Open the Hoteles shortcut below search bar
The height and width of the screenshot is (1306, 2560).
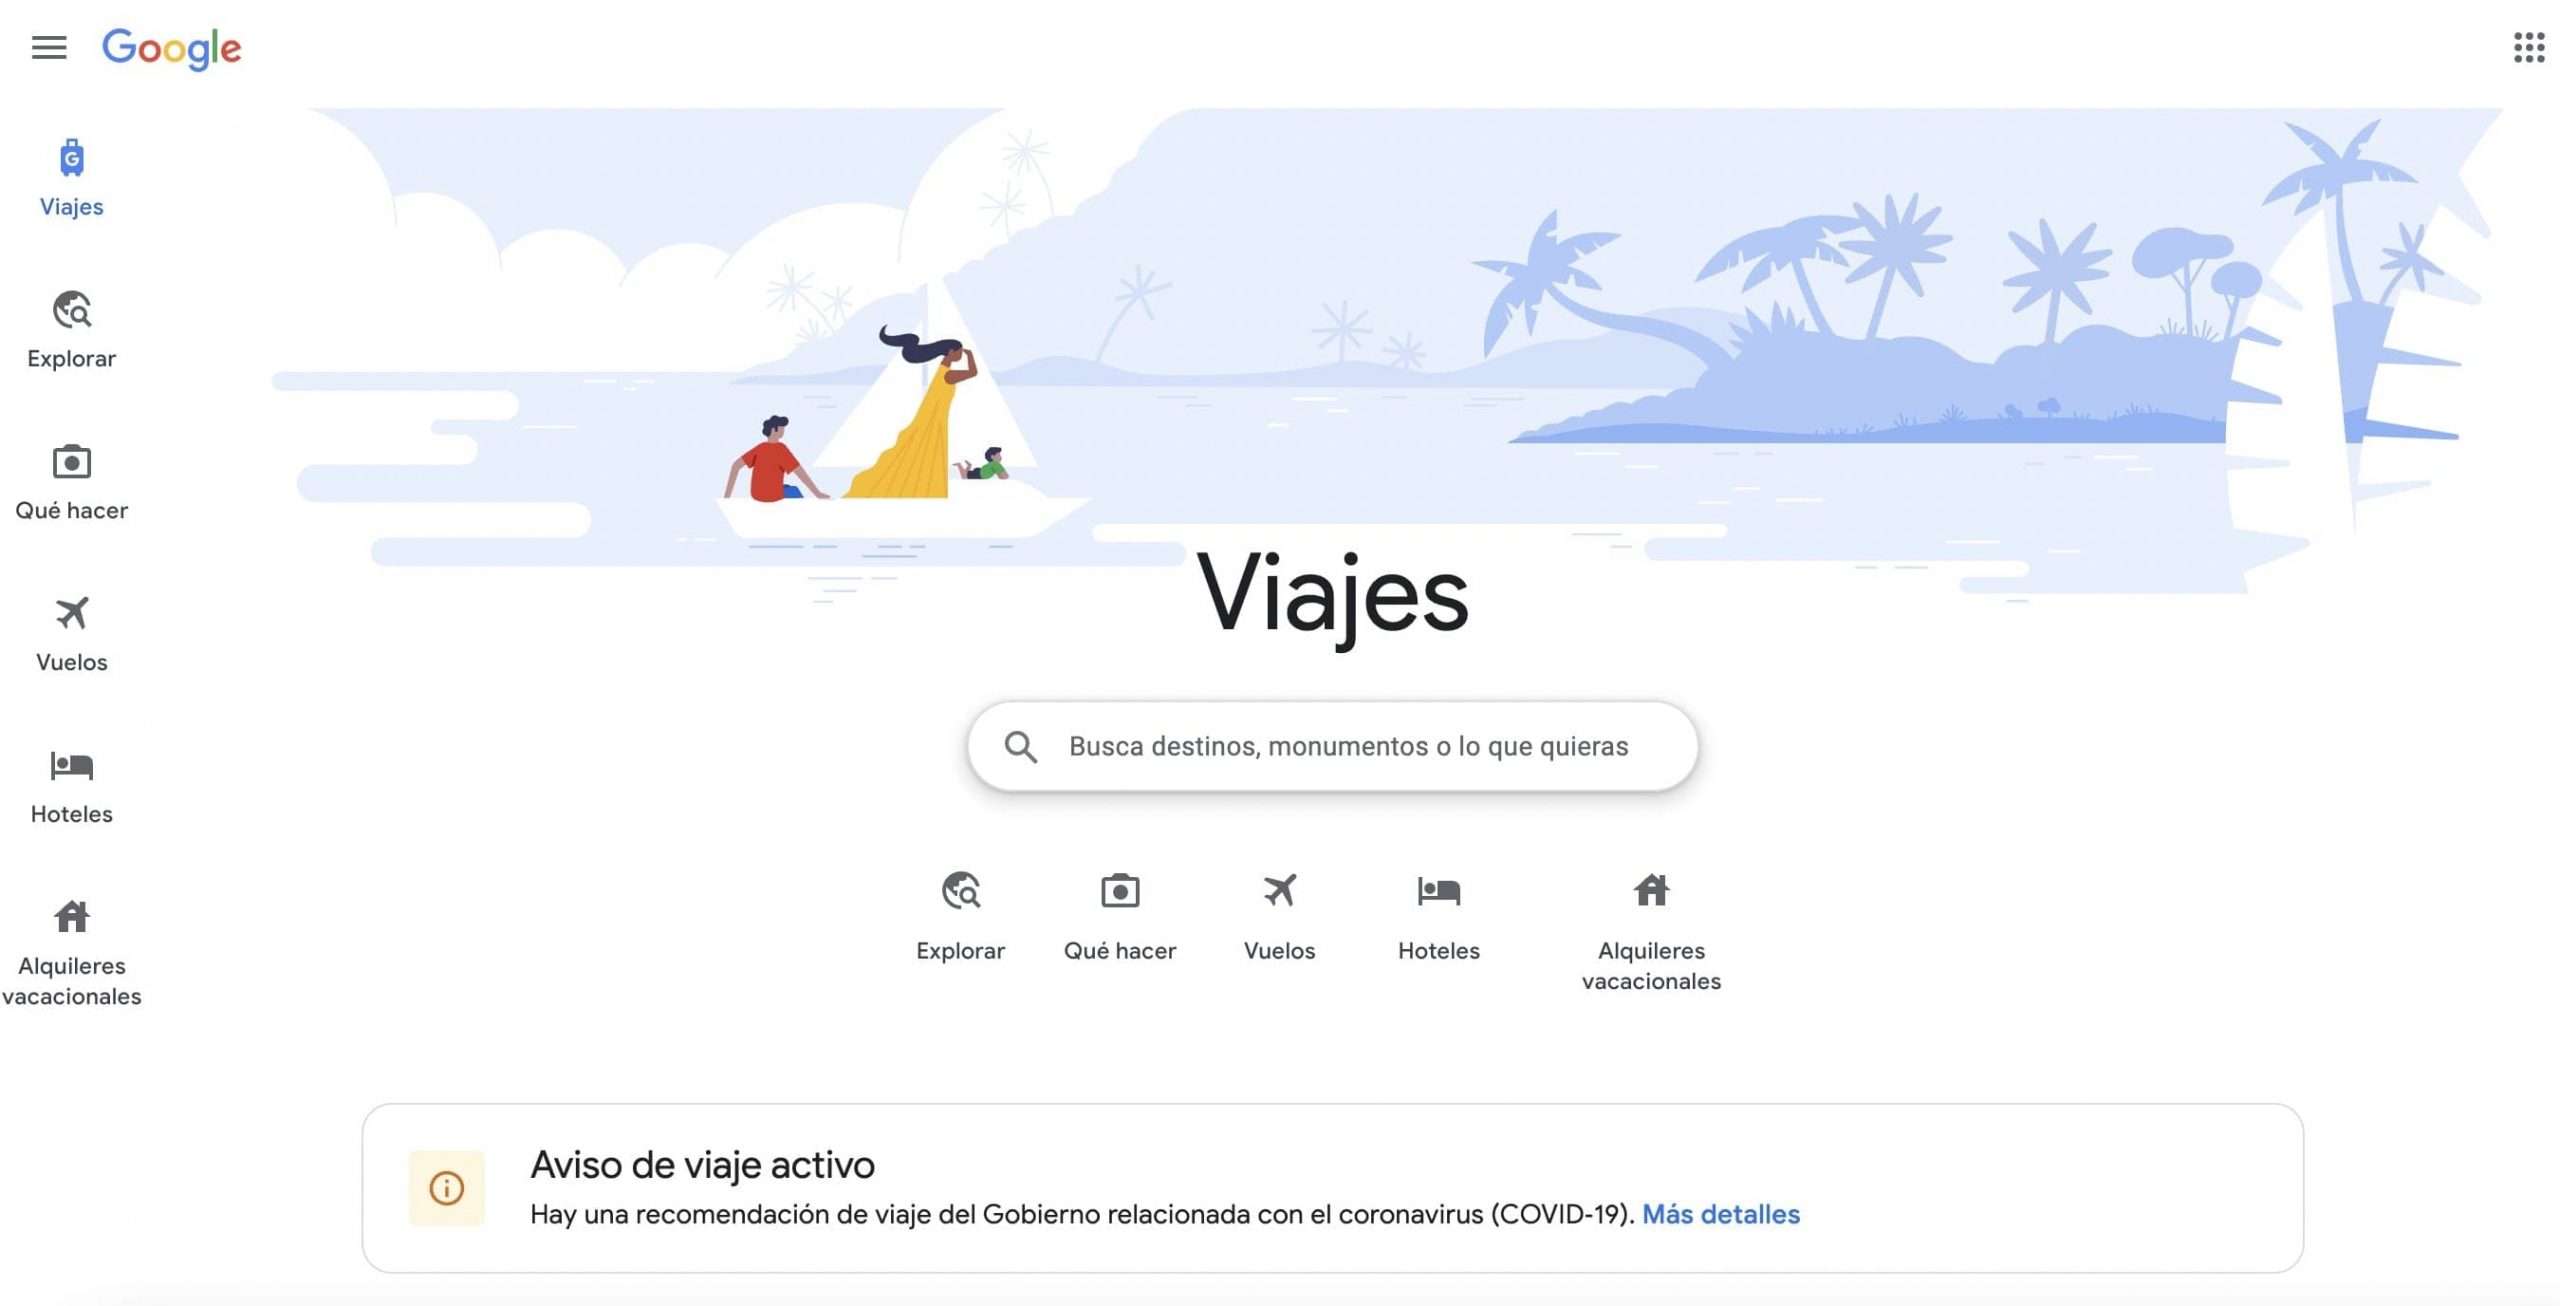coord(1439,916)
